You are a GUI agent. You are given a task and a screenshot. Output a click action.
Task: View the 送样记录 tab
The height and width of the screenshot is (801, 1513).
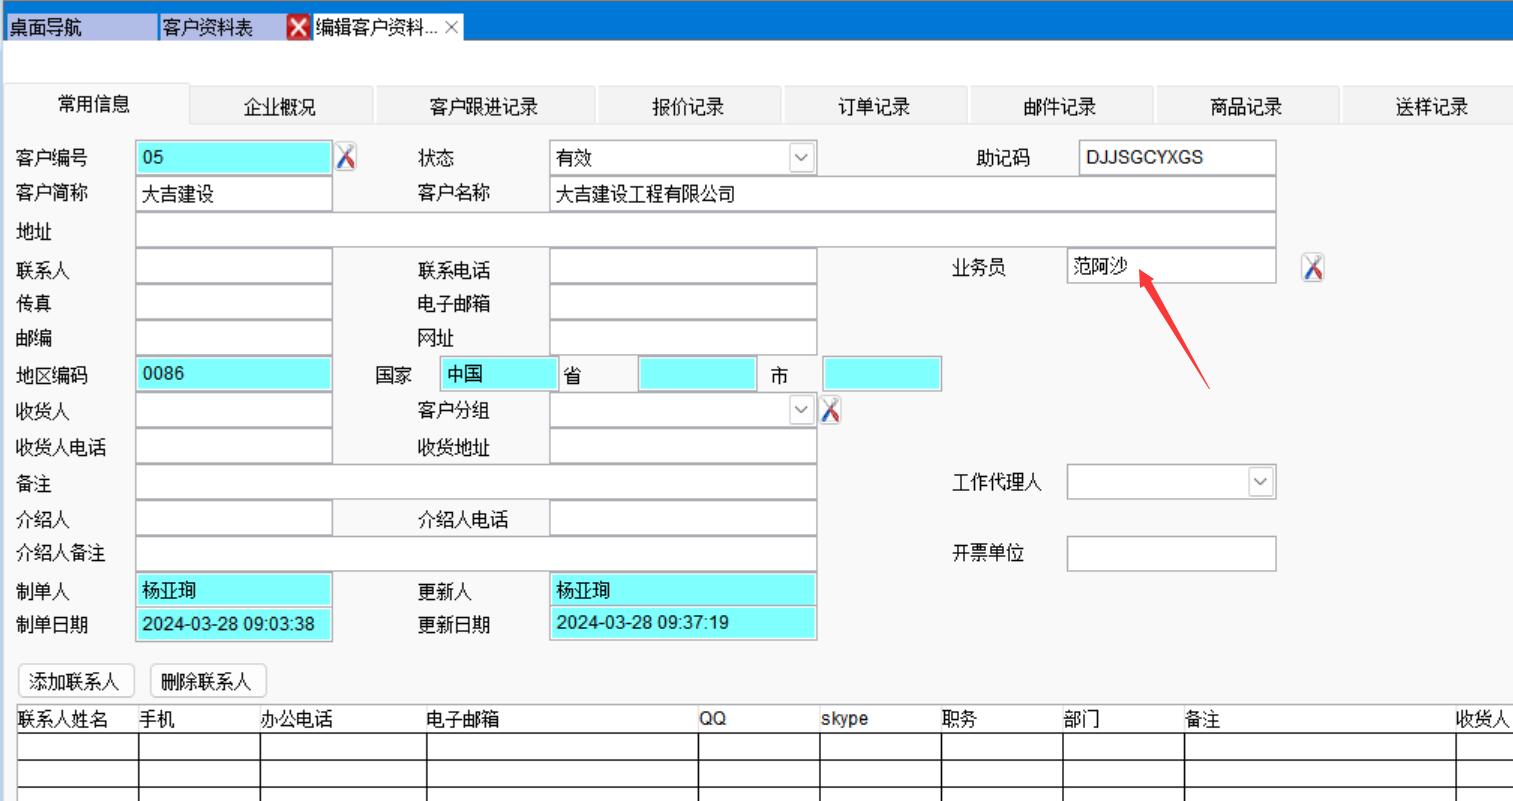[x=1431, y=107]
